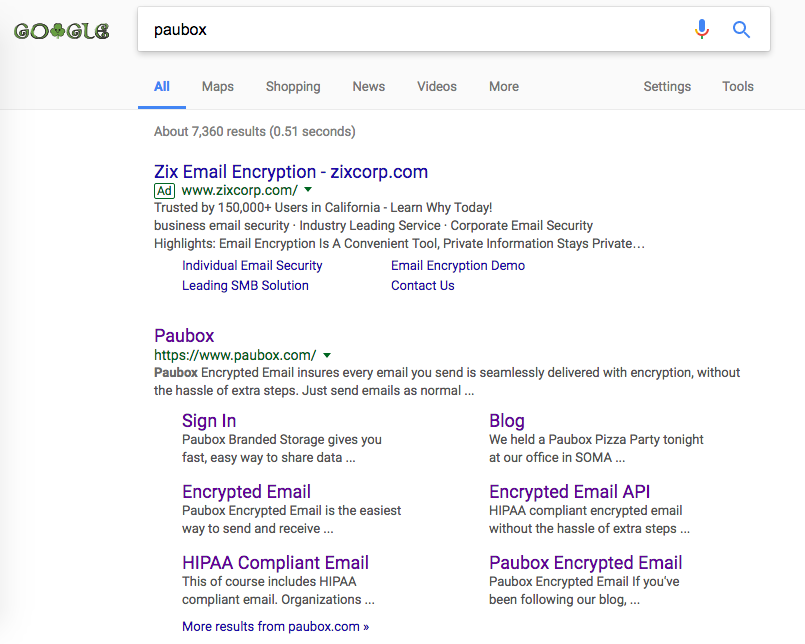Switch to the Maps tab
This screenshot has width=805, height=644.
coord(217,87)
